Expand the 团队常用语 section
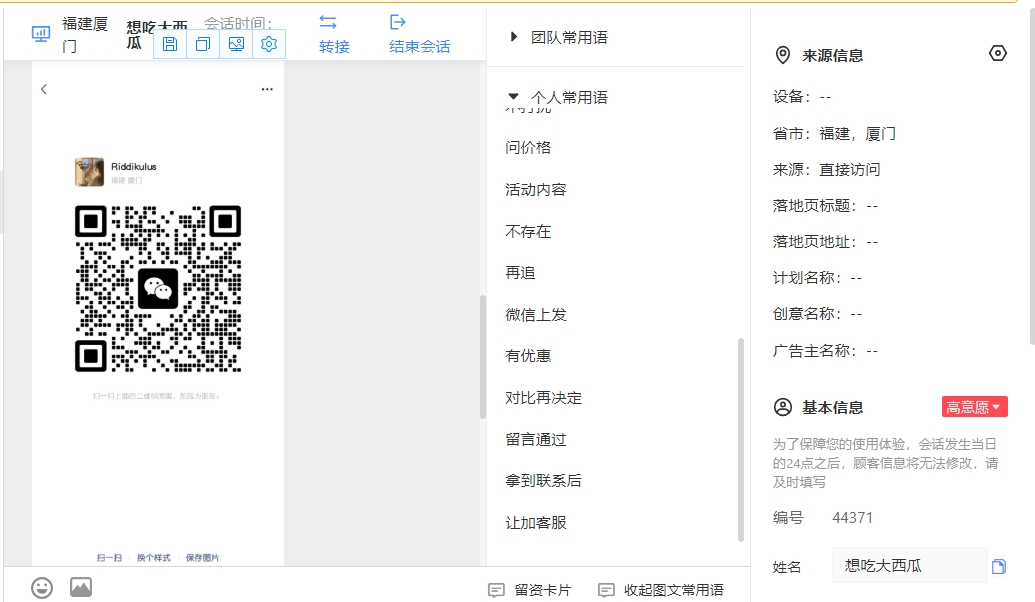1035x602 pixels. click(x=560, y=38)
